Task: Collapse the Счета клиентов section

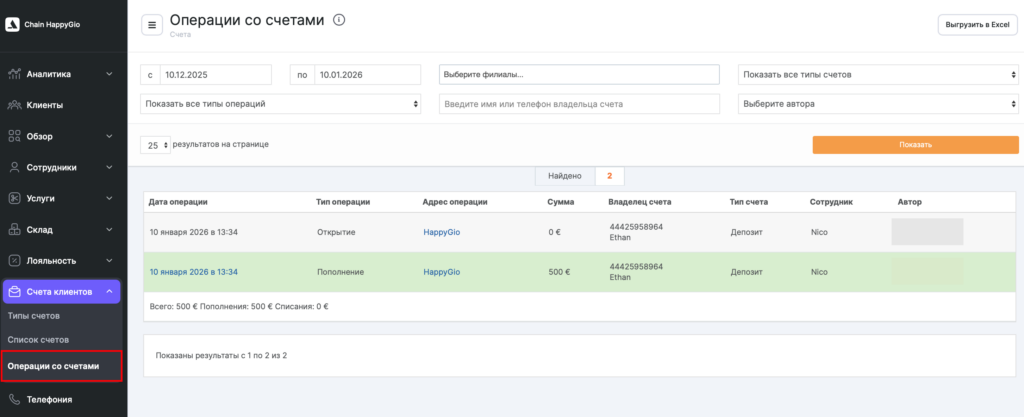Action: coord(109,292)
